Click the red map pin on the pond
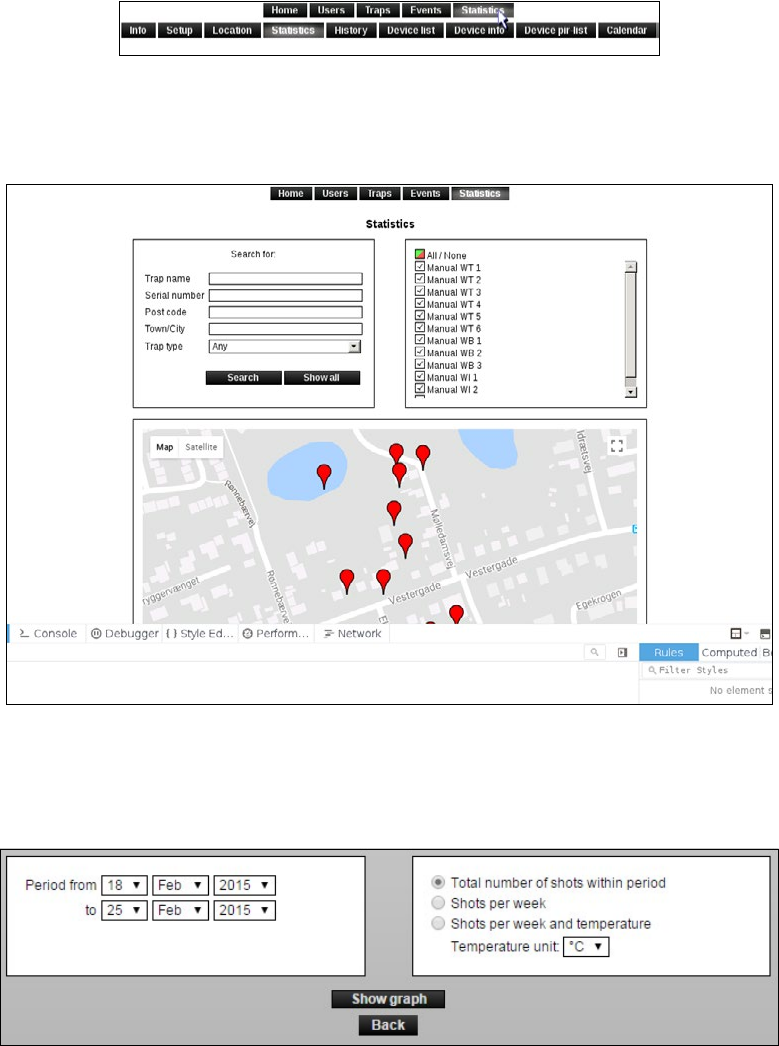Image resolution: width=779 pixels, height=1046 pixels. (x=324, y=476)
